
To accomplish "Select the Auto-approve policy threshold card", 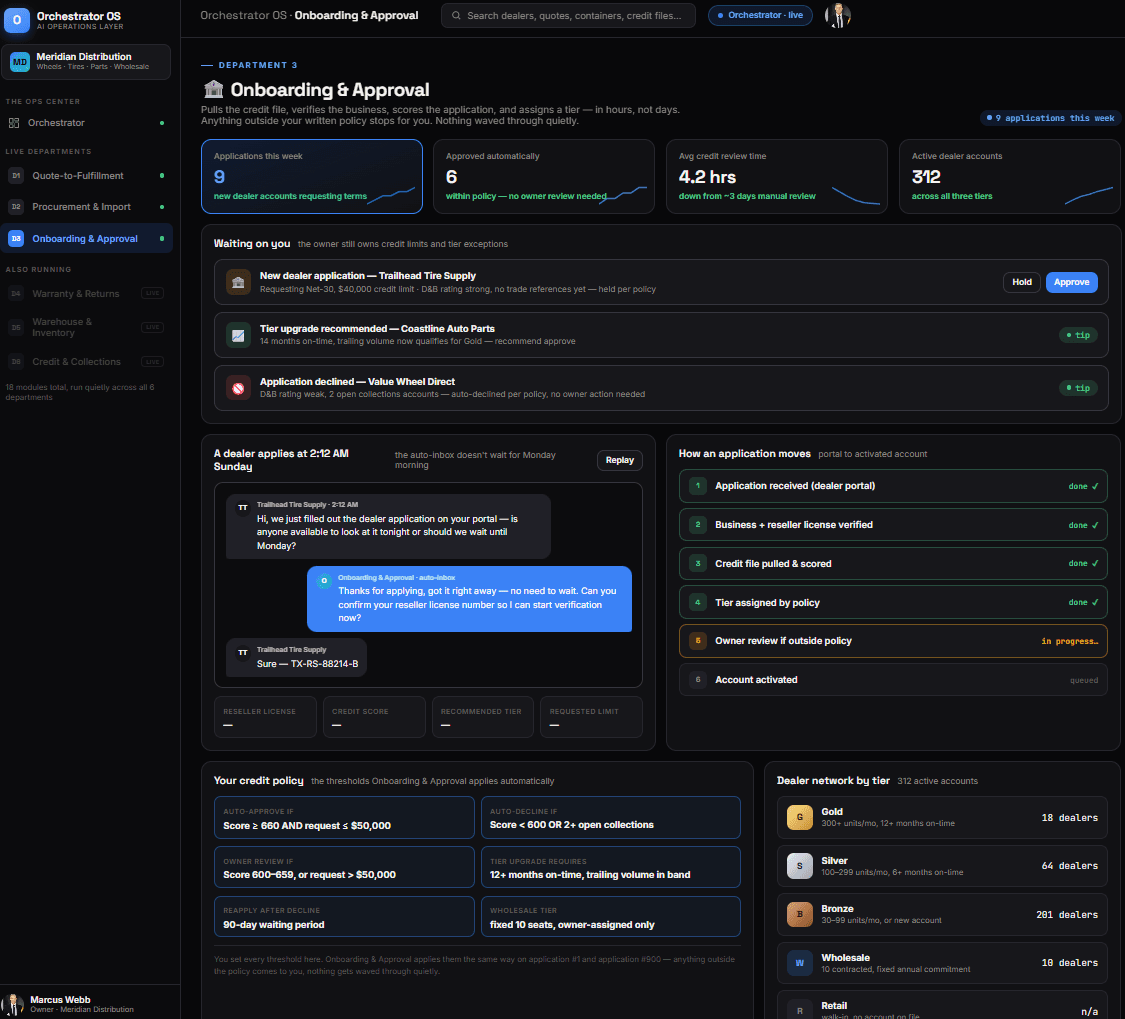I will (344, 817).
